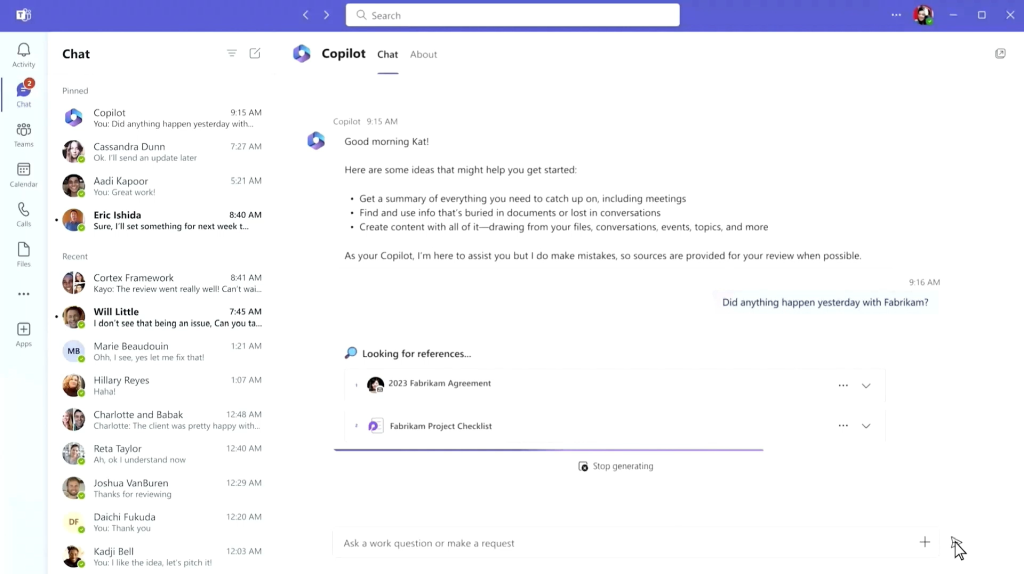Click the Pinned section header
This screenshot has width=1024, height=574.
point(75,91)
